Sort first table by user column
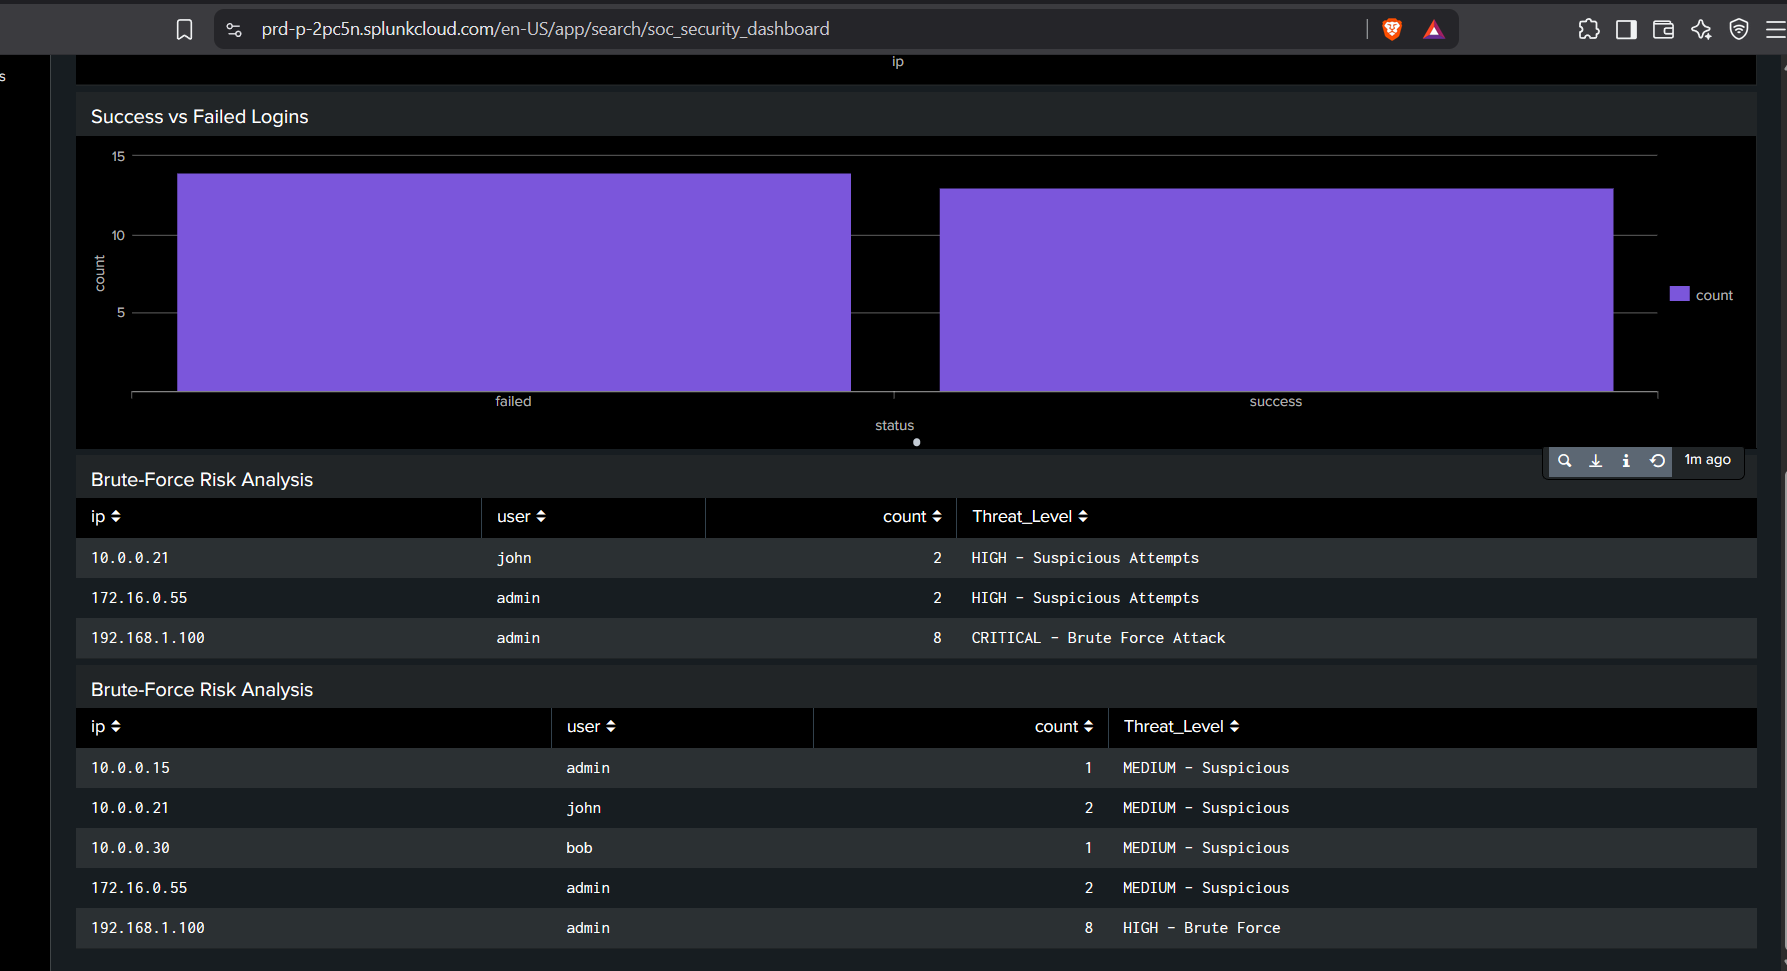Viewport: 1787px width, 971px height. (x=521, y=517)
